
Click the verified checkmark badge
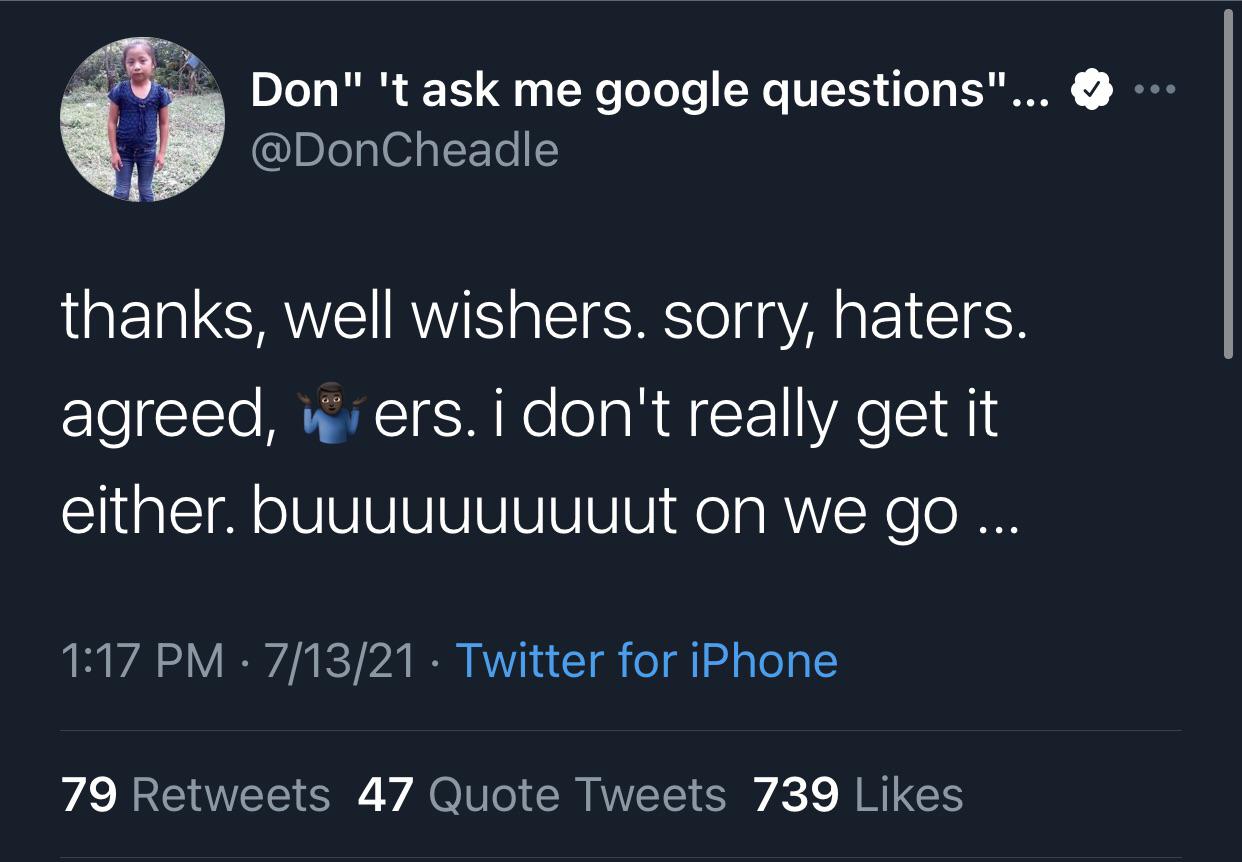click(1092, 92)
